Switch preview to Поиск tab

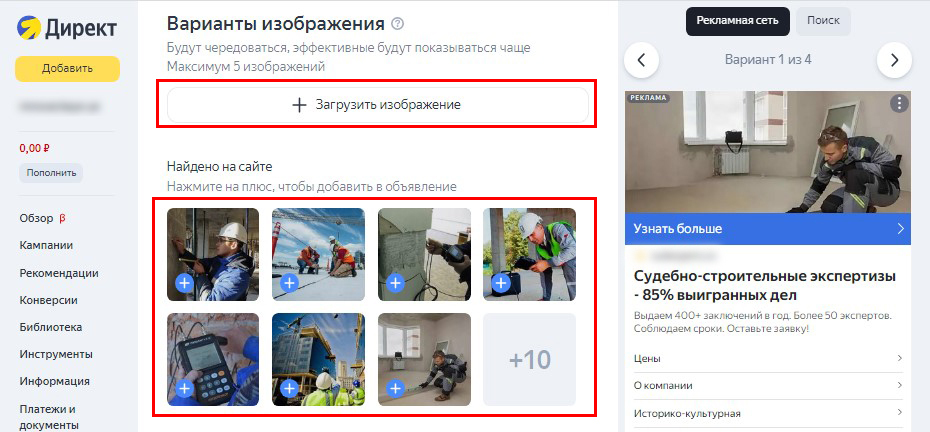823,21
